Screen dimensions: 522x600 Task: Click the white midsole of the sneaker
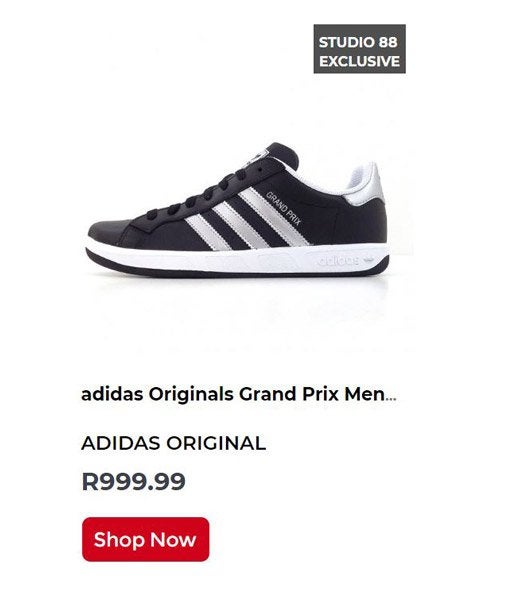[237, 259]
